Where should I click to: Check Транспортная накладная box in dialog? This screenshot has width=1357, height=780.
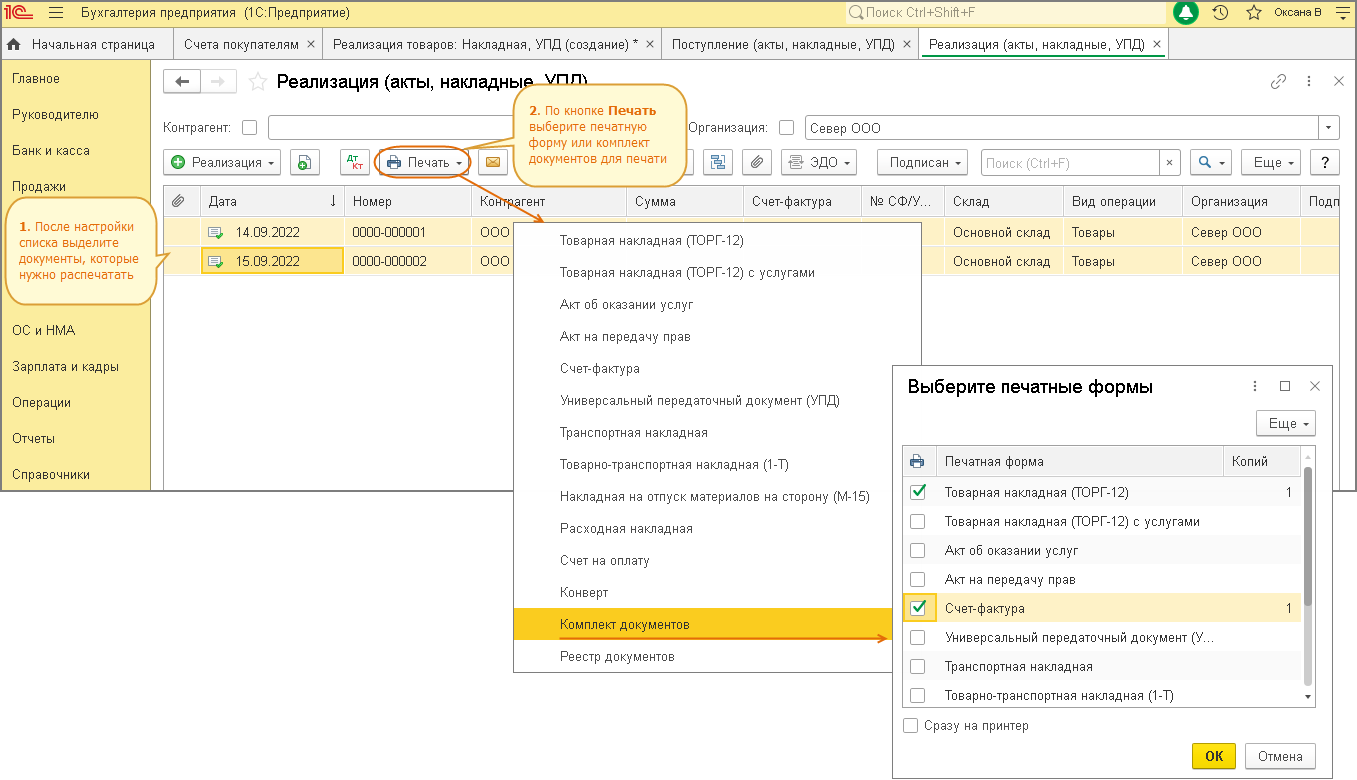(918, 666)
